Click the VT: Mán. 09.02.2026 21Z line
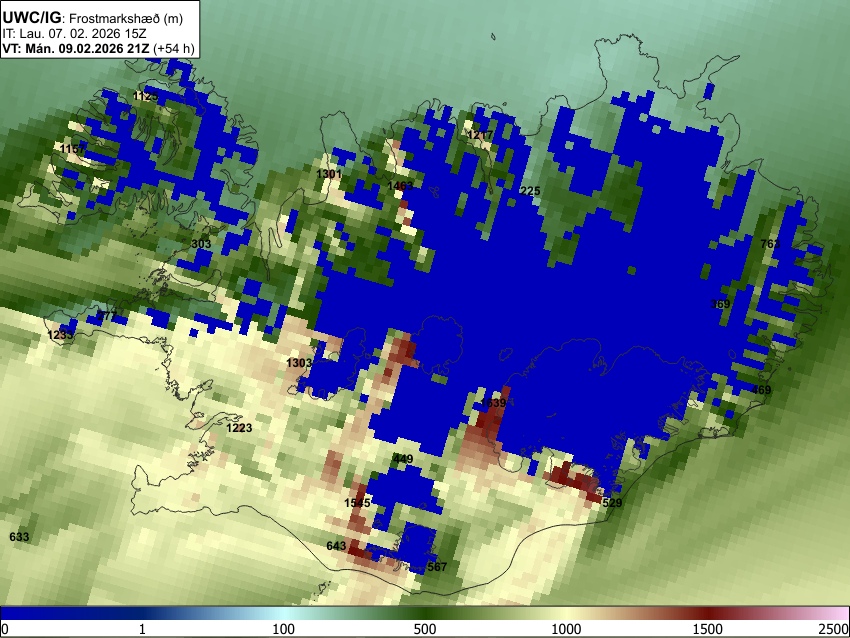The image size is (850, 638). point(98,48)
